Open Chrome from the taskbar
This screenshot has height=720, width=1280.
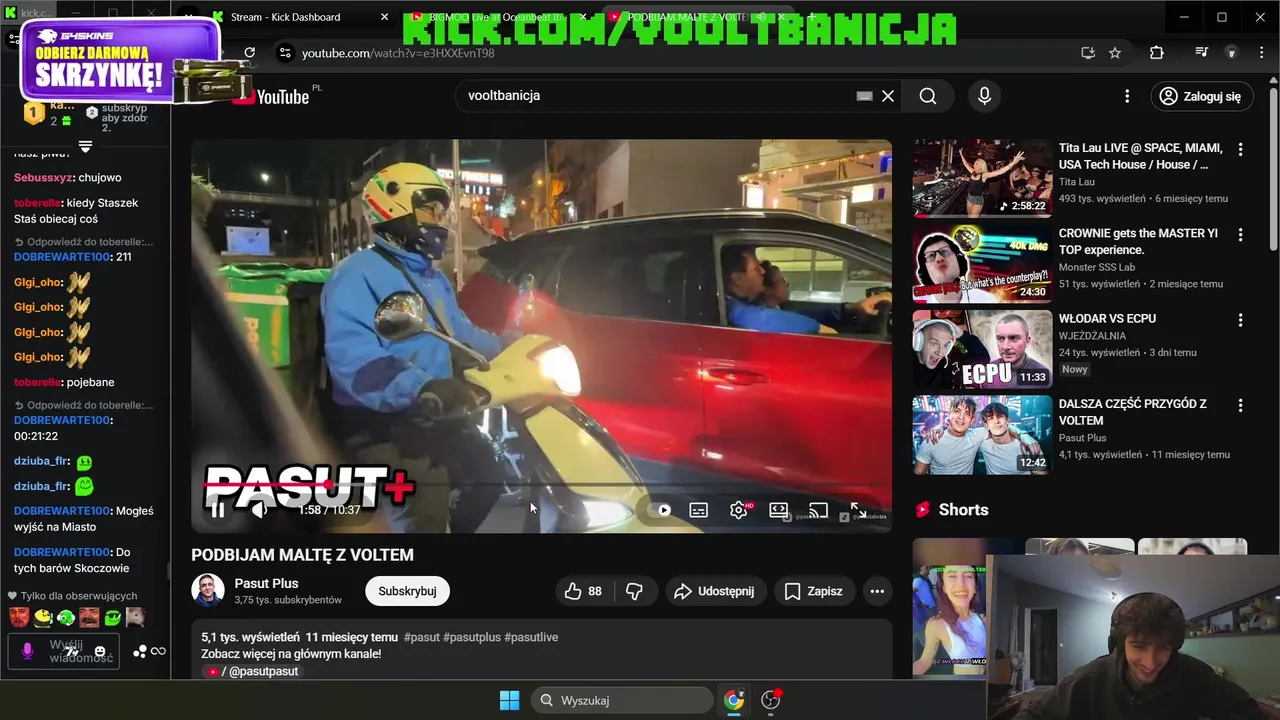pyautogui.click(x=734, y=700)
